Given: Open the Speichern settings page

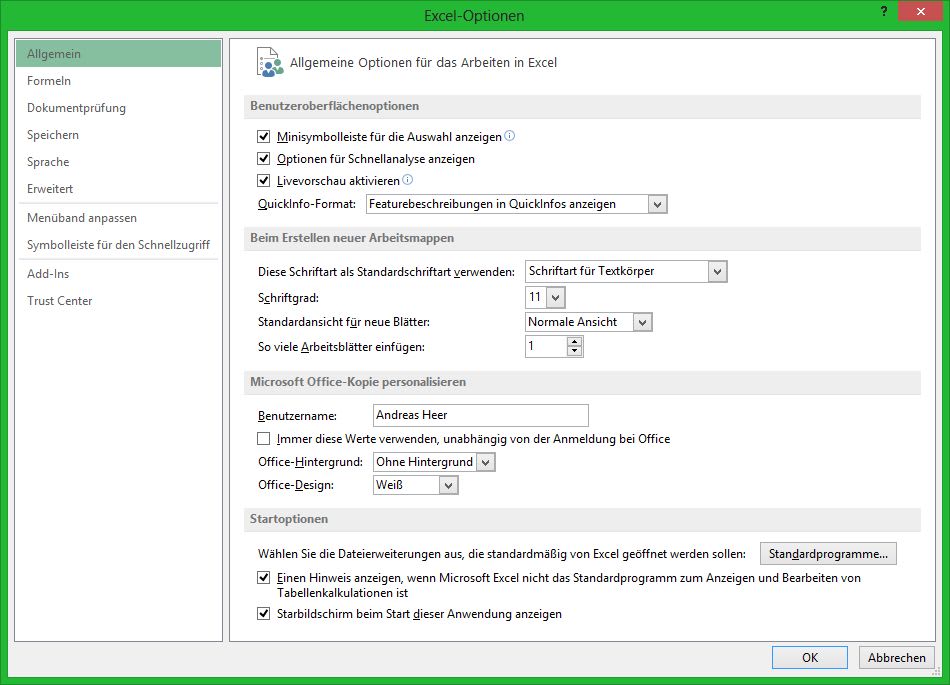Looking at the screenshot, I should pyautogui.click(x=53, y=134).
